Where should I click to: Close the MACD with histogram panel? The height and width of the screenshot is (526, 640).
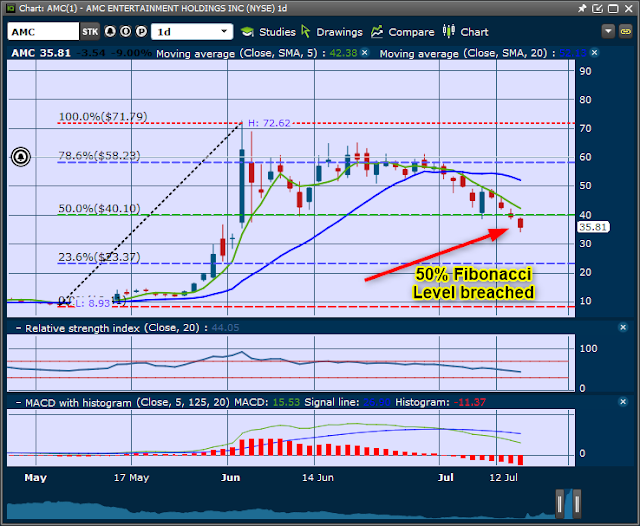pyautogui.click(x=623, y=402)
